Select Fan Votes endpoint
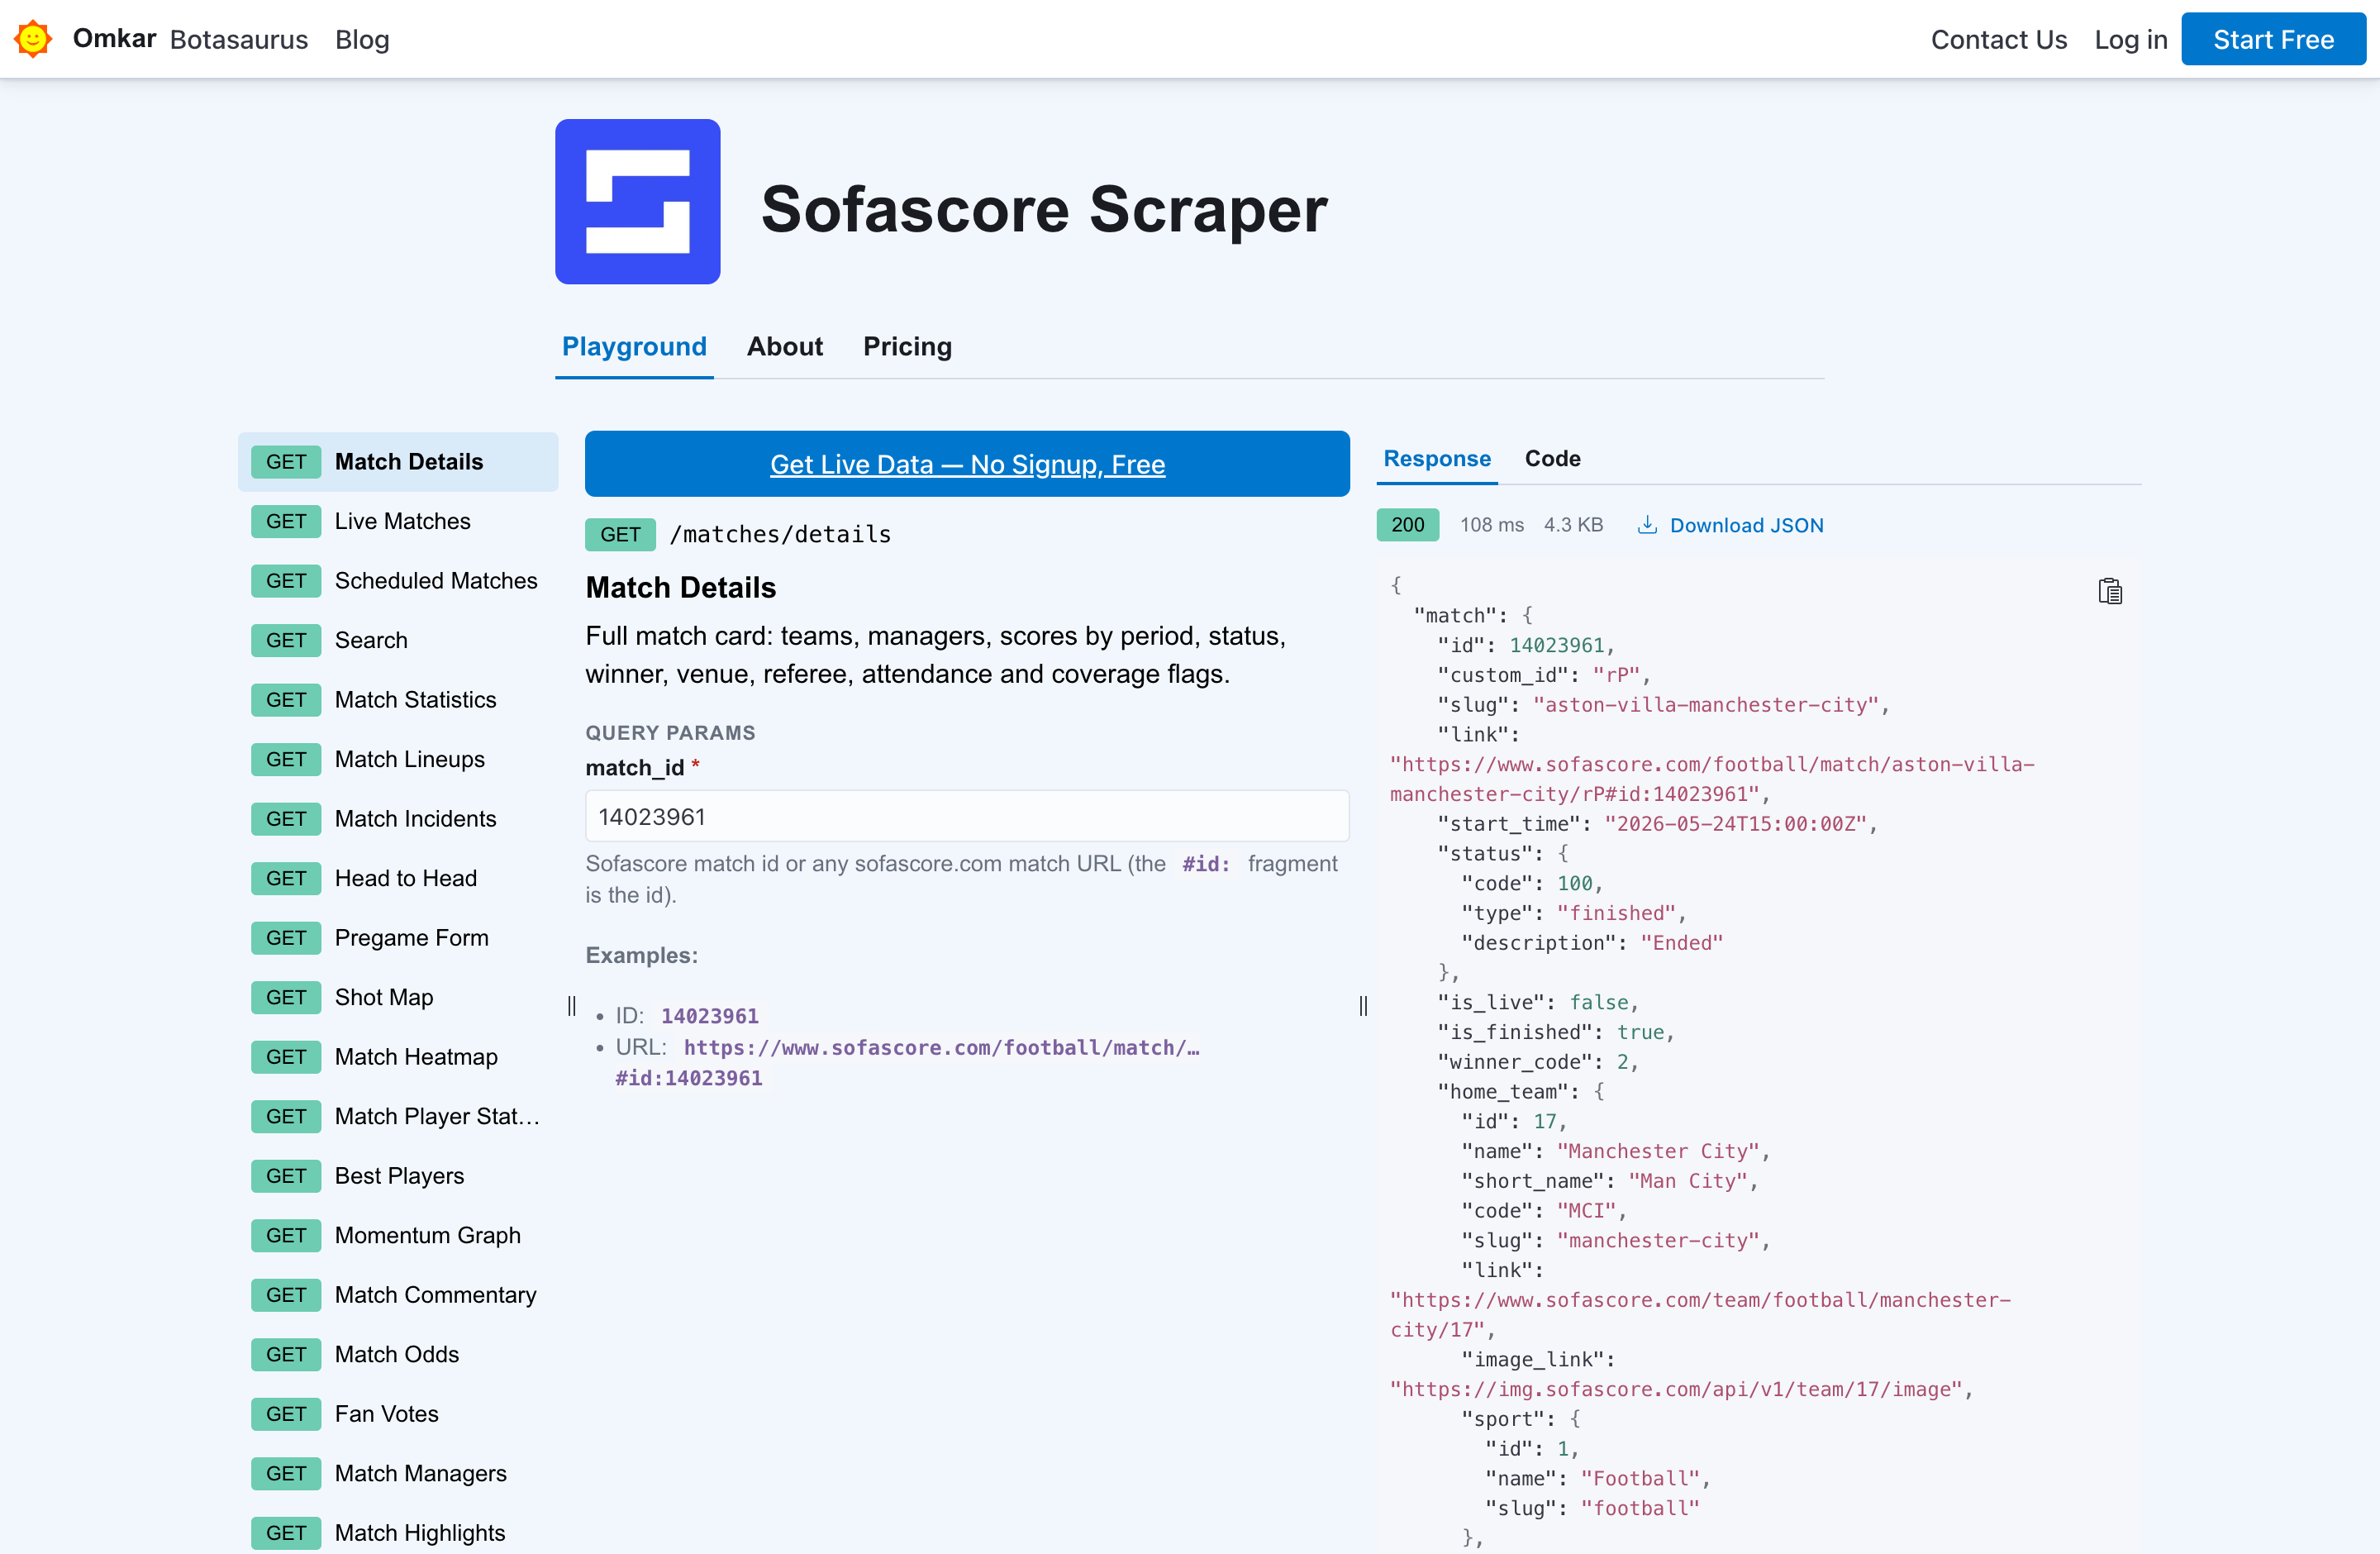Screen dimensions: 2380x1554 coord(398,1414)
